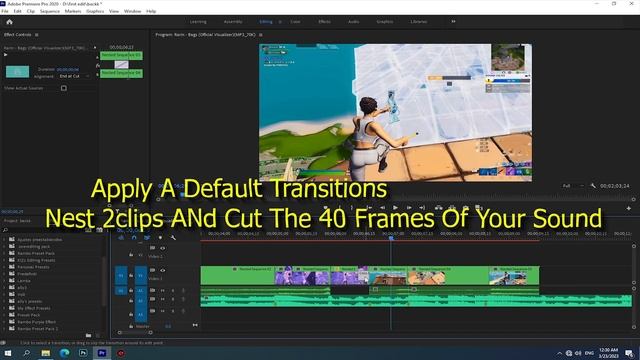Play the transition preview in Effect Controls
Image resolution: width=640 pixels, height=360 pixels.
(6, 55)
